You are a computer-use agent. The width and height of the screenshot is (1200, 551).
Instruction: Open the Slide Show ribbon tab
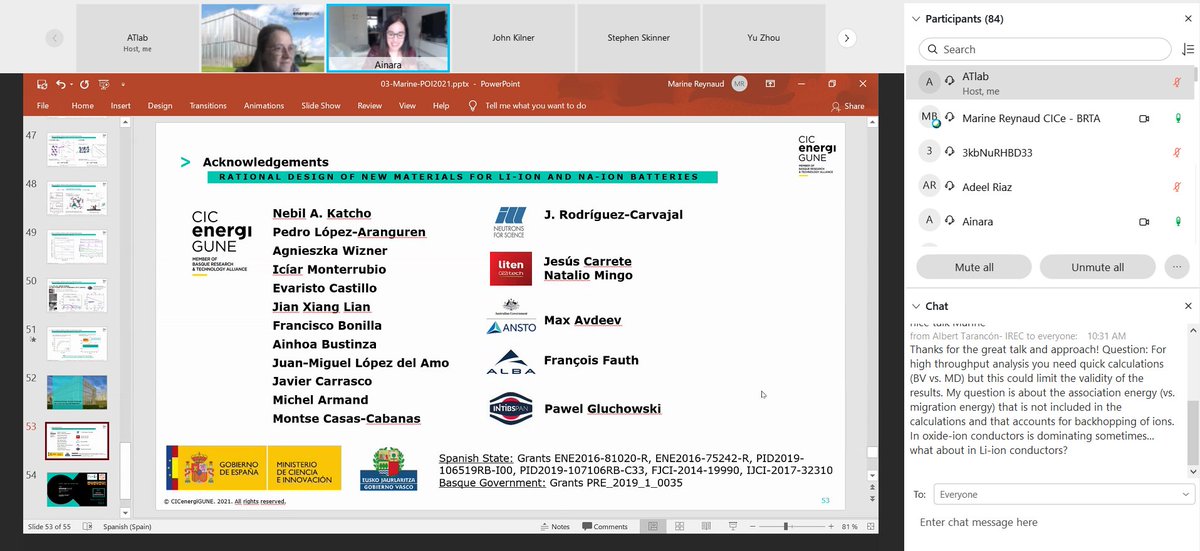tap(321, 106)
